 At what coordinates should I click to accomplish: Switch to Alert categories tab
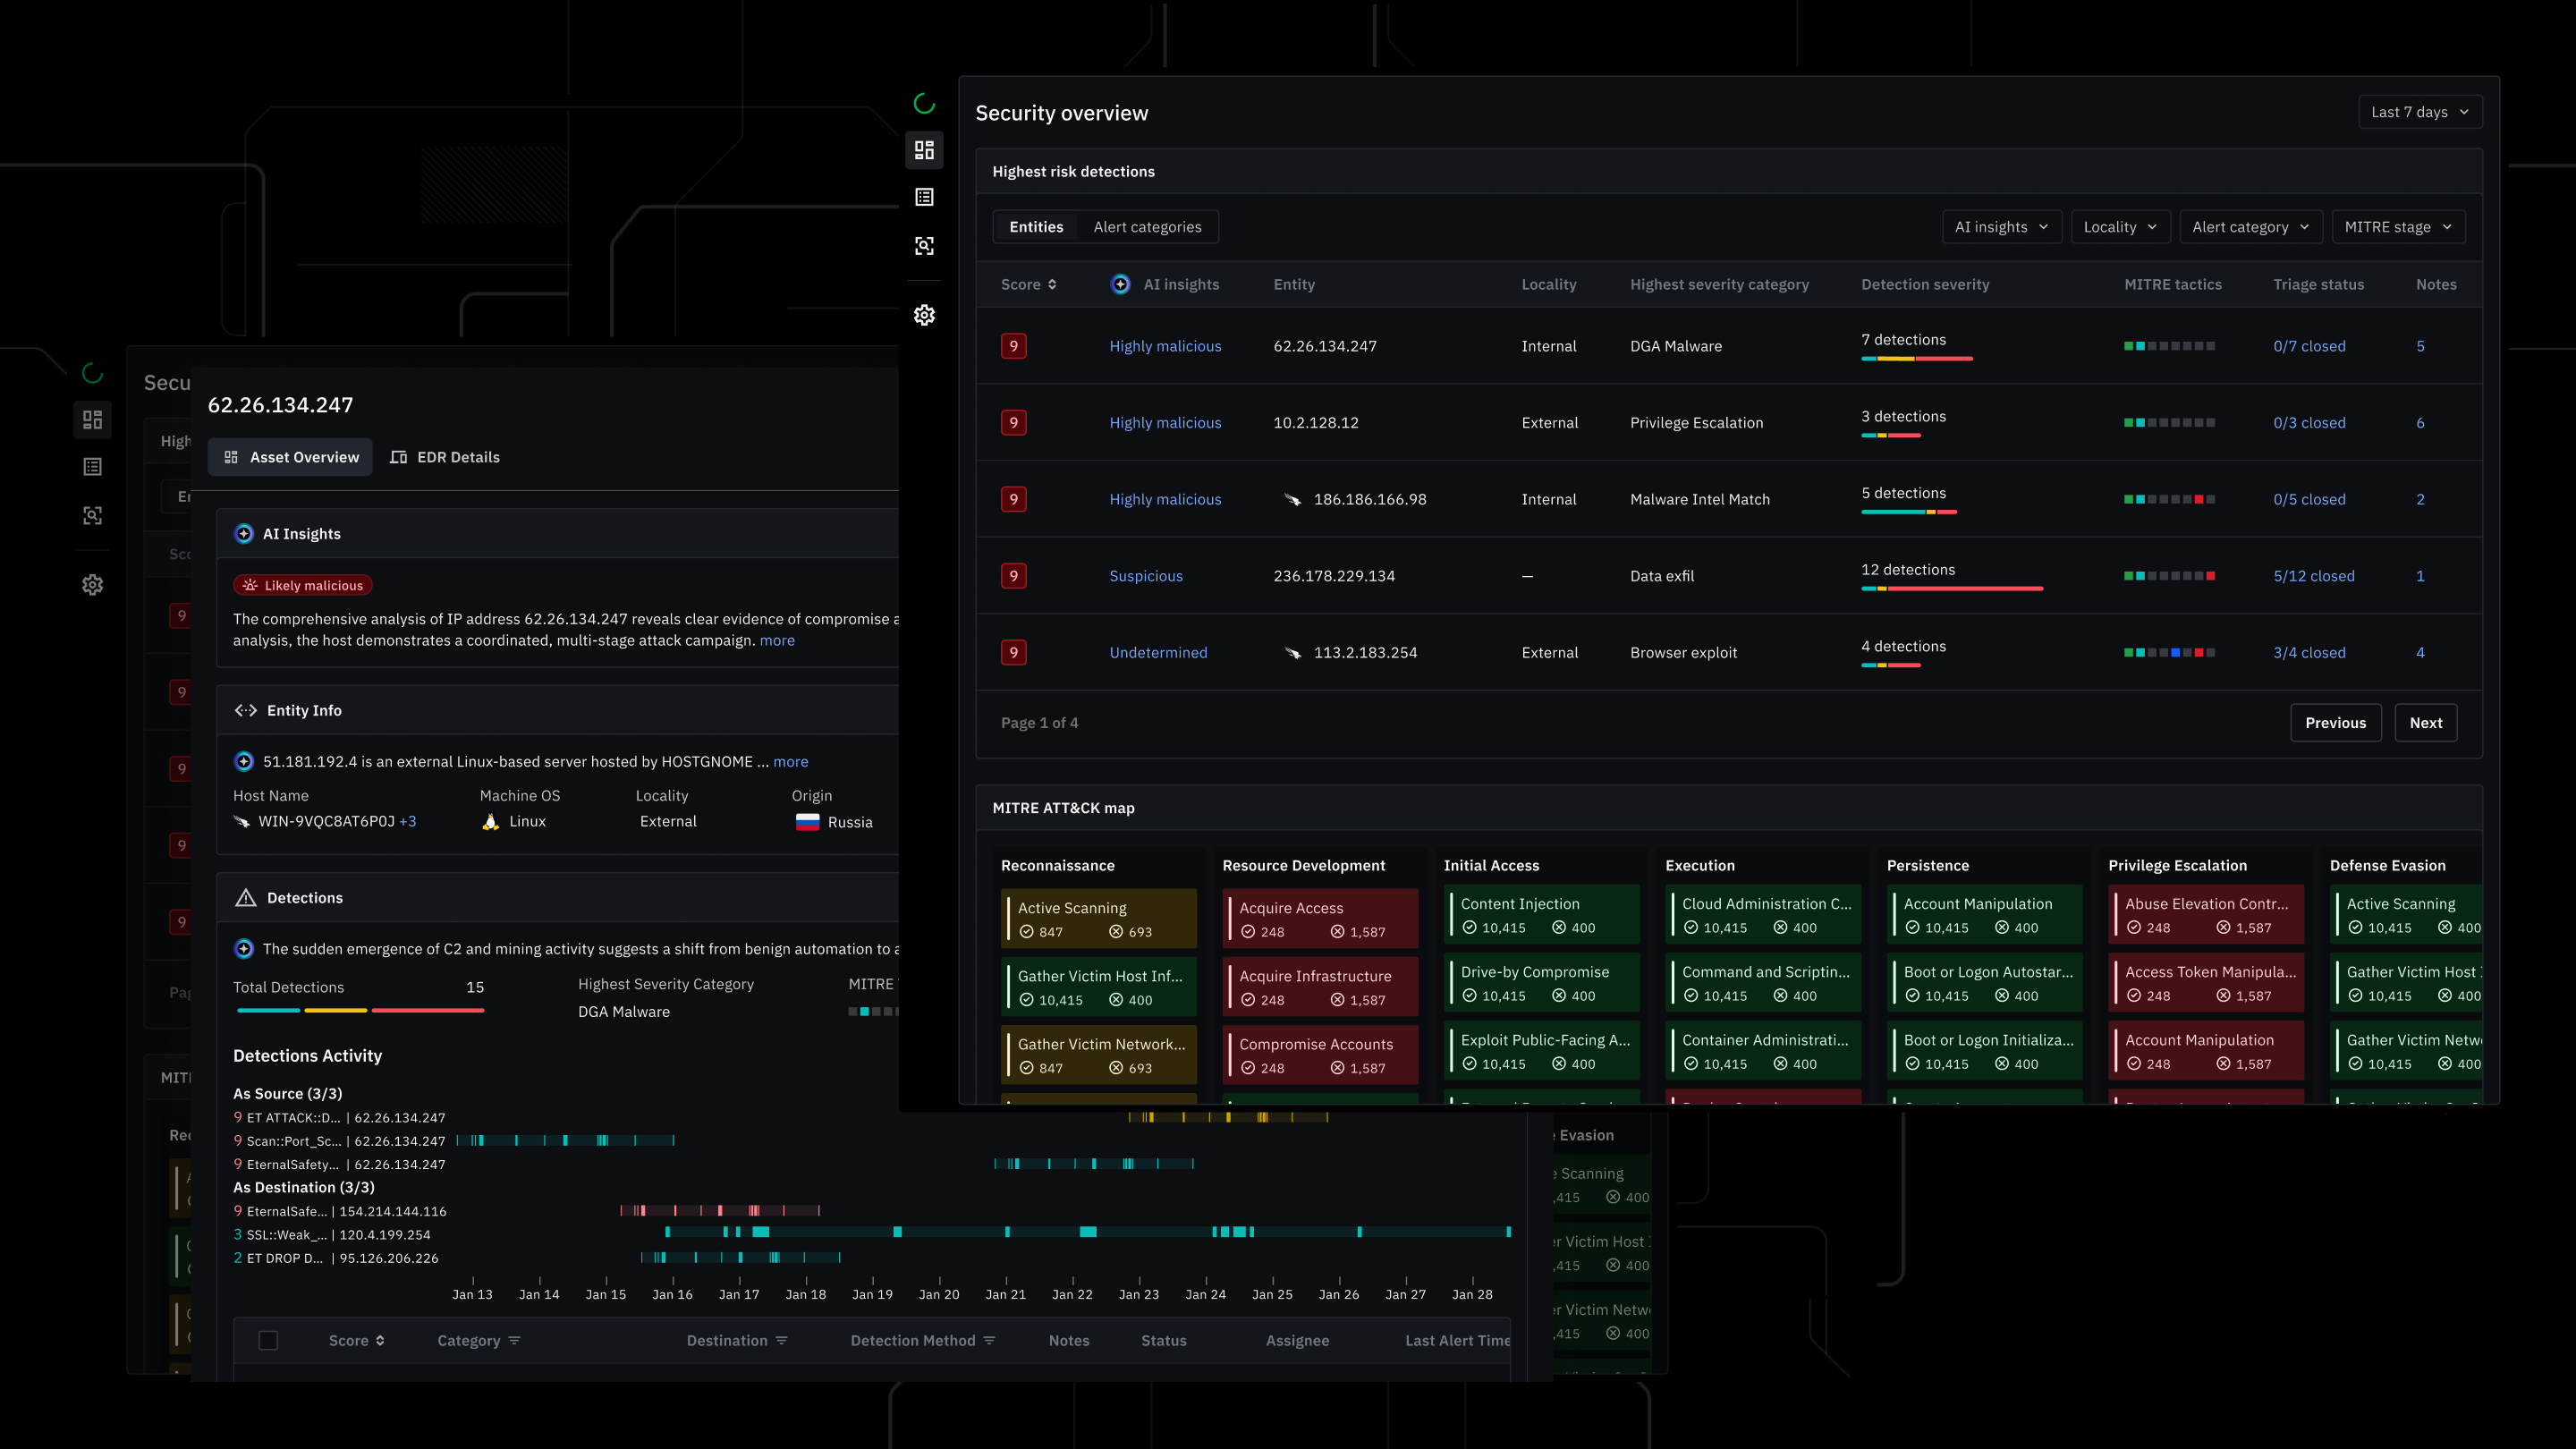click(1147, 227)
